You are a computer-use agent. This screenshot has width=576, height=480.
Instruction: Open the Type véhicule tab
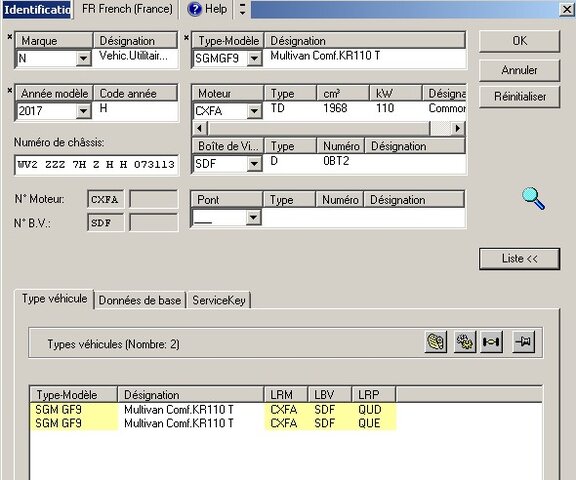54,299
